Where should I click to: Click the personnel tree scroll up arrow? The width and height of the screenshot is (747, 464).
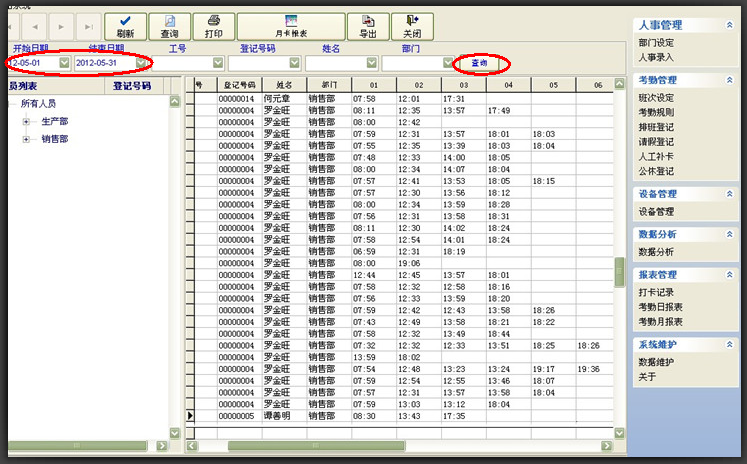click(x=175, y=101)
